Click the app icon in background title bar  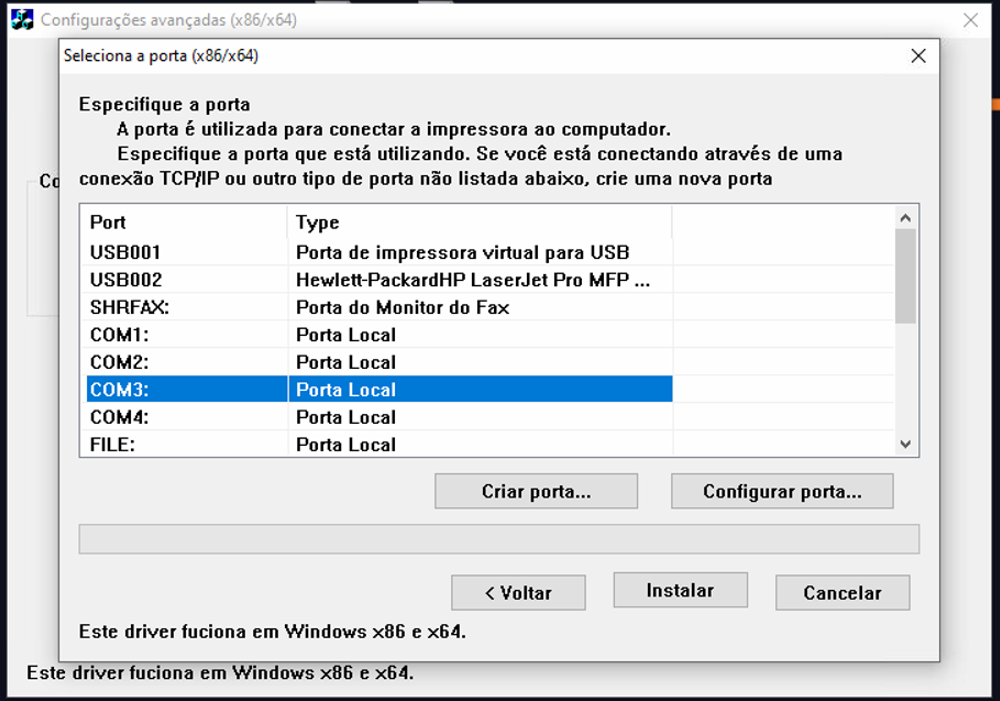click(22, 20)
